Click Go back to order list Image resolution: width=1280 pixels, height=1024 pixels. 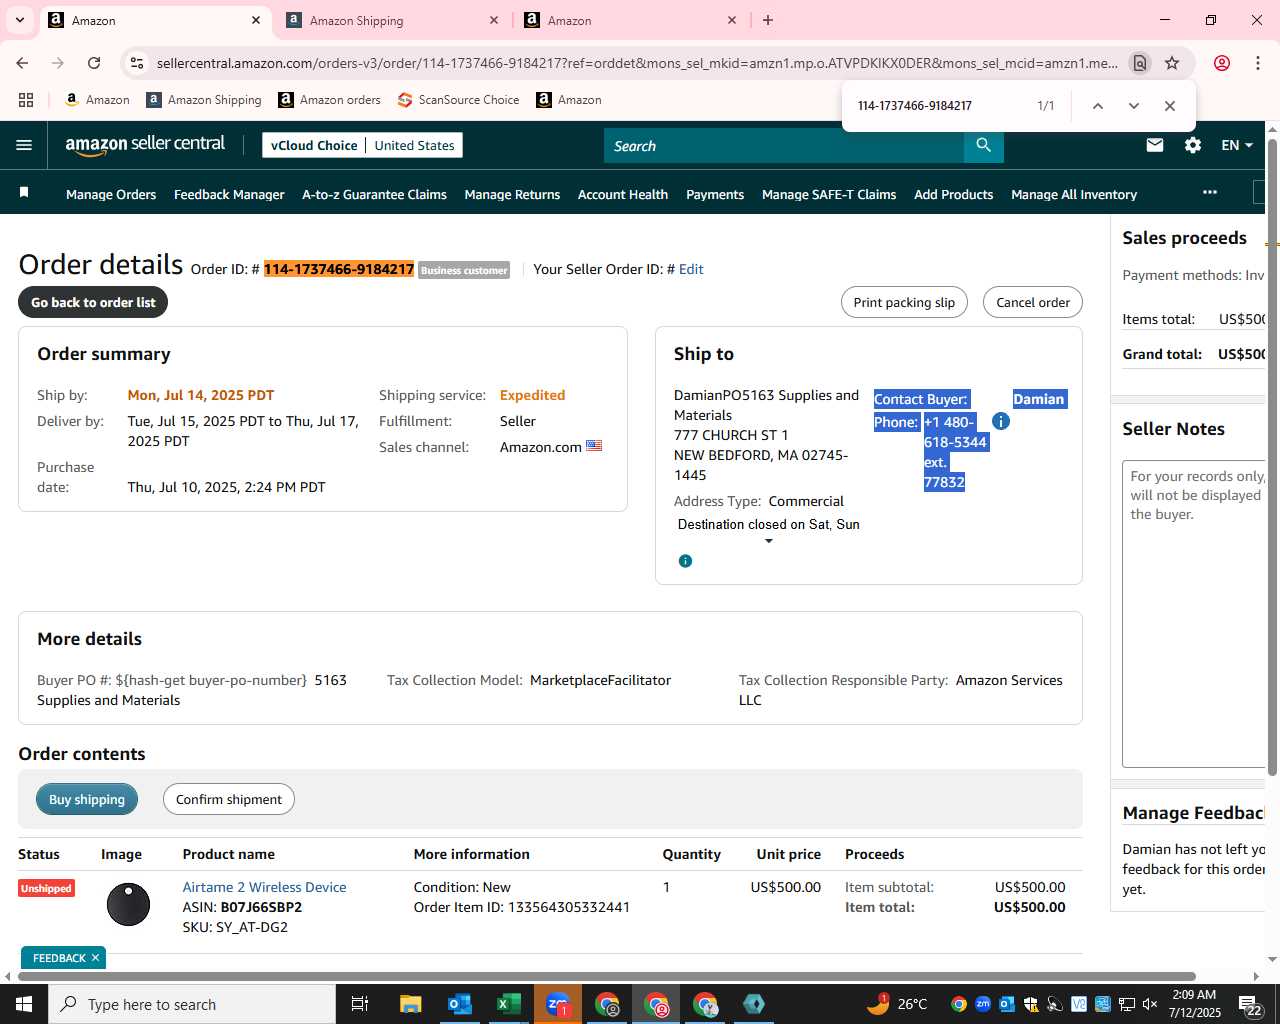click(x=93, y=302)
